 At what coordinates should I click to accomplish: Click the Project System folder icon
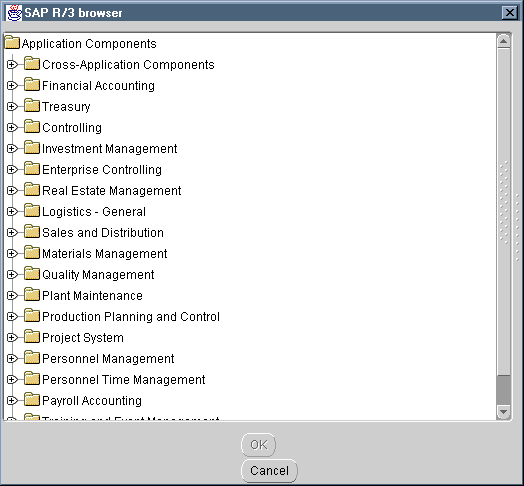[32, 337]
